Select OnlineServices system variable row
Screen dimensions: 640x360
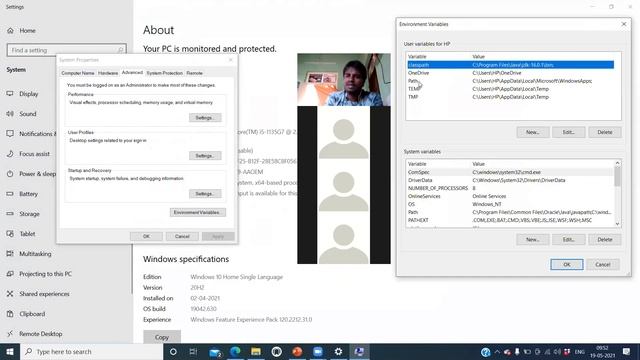click(510, 196)
